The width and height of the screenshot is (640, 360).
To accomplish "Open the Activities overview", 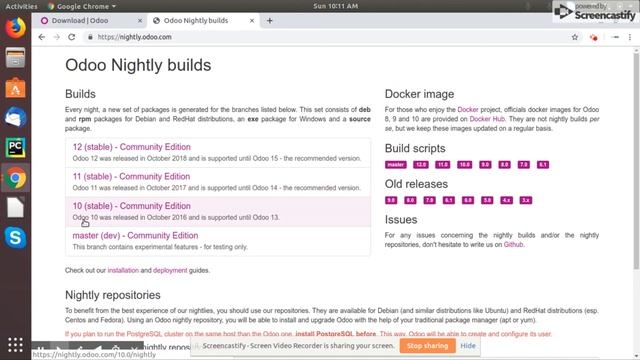I will pyautogui.click(x=21, y=6).
